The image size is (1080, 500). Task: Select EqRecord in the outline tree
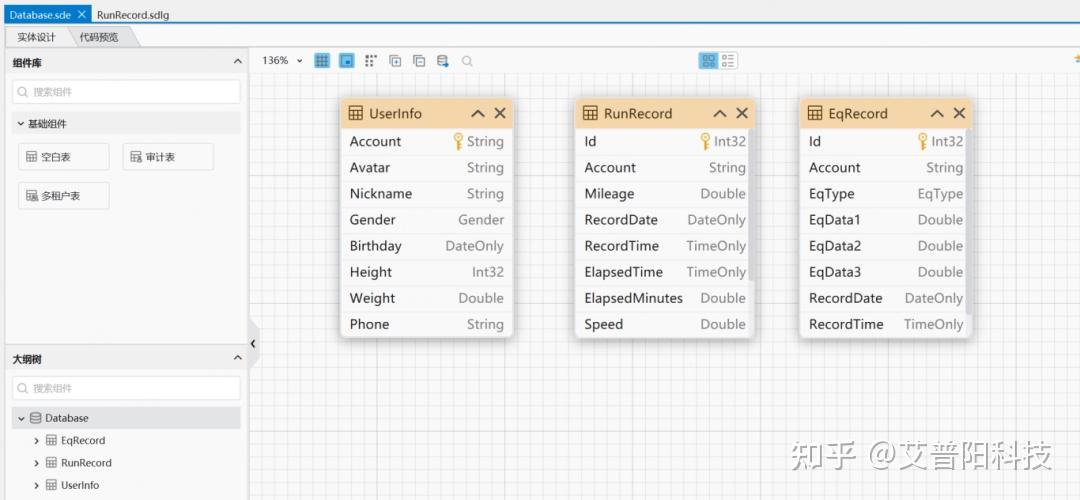click(x=83, y=441)
